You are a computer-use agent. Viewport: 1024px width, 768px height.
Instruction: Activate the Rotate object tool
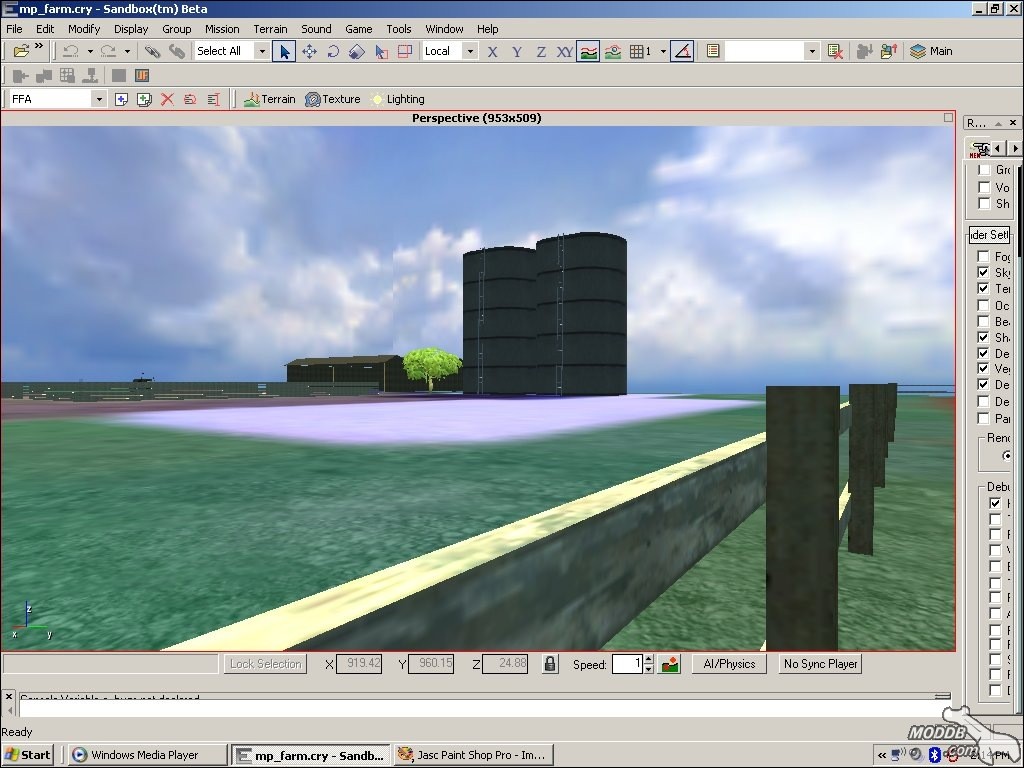click(x=333, y=51)
